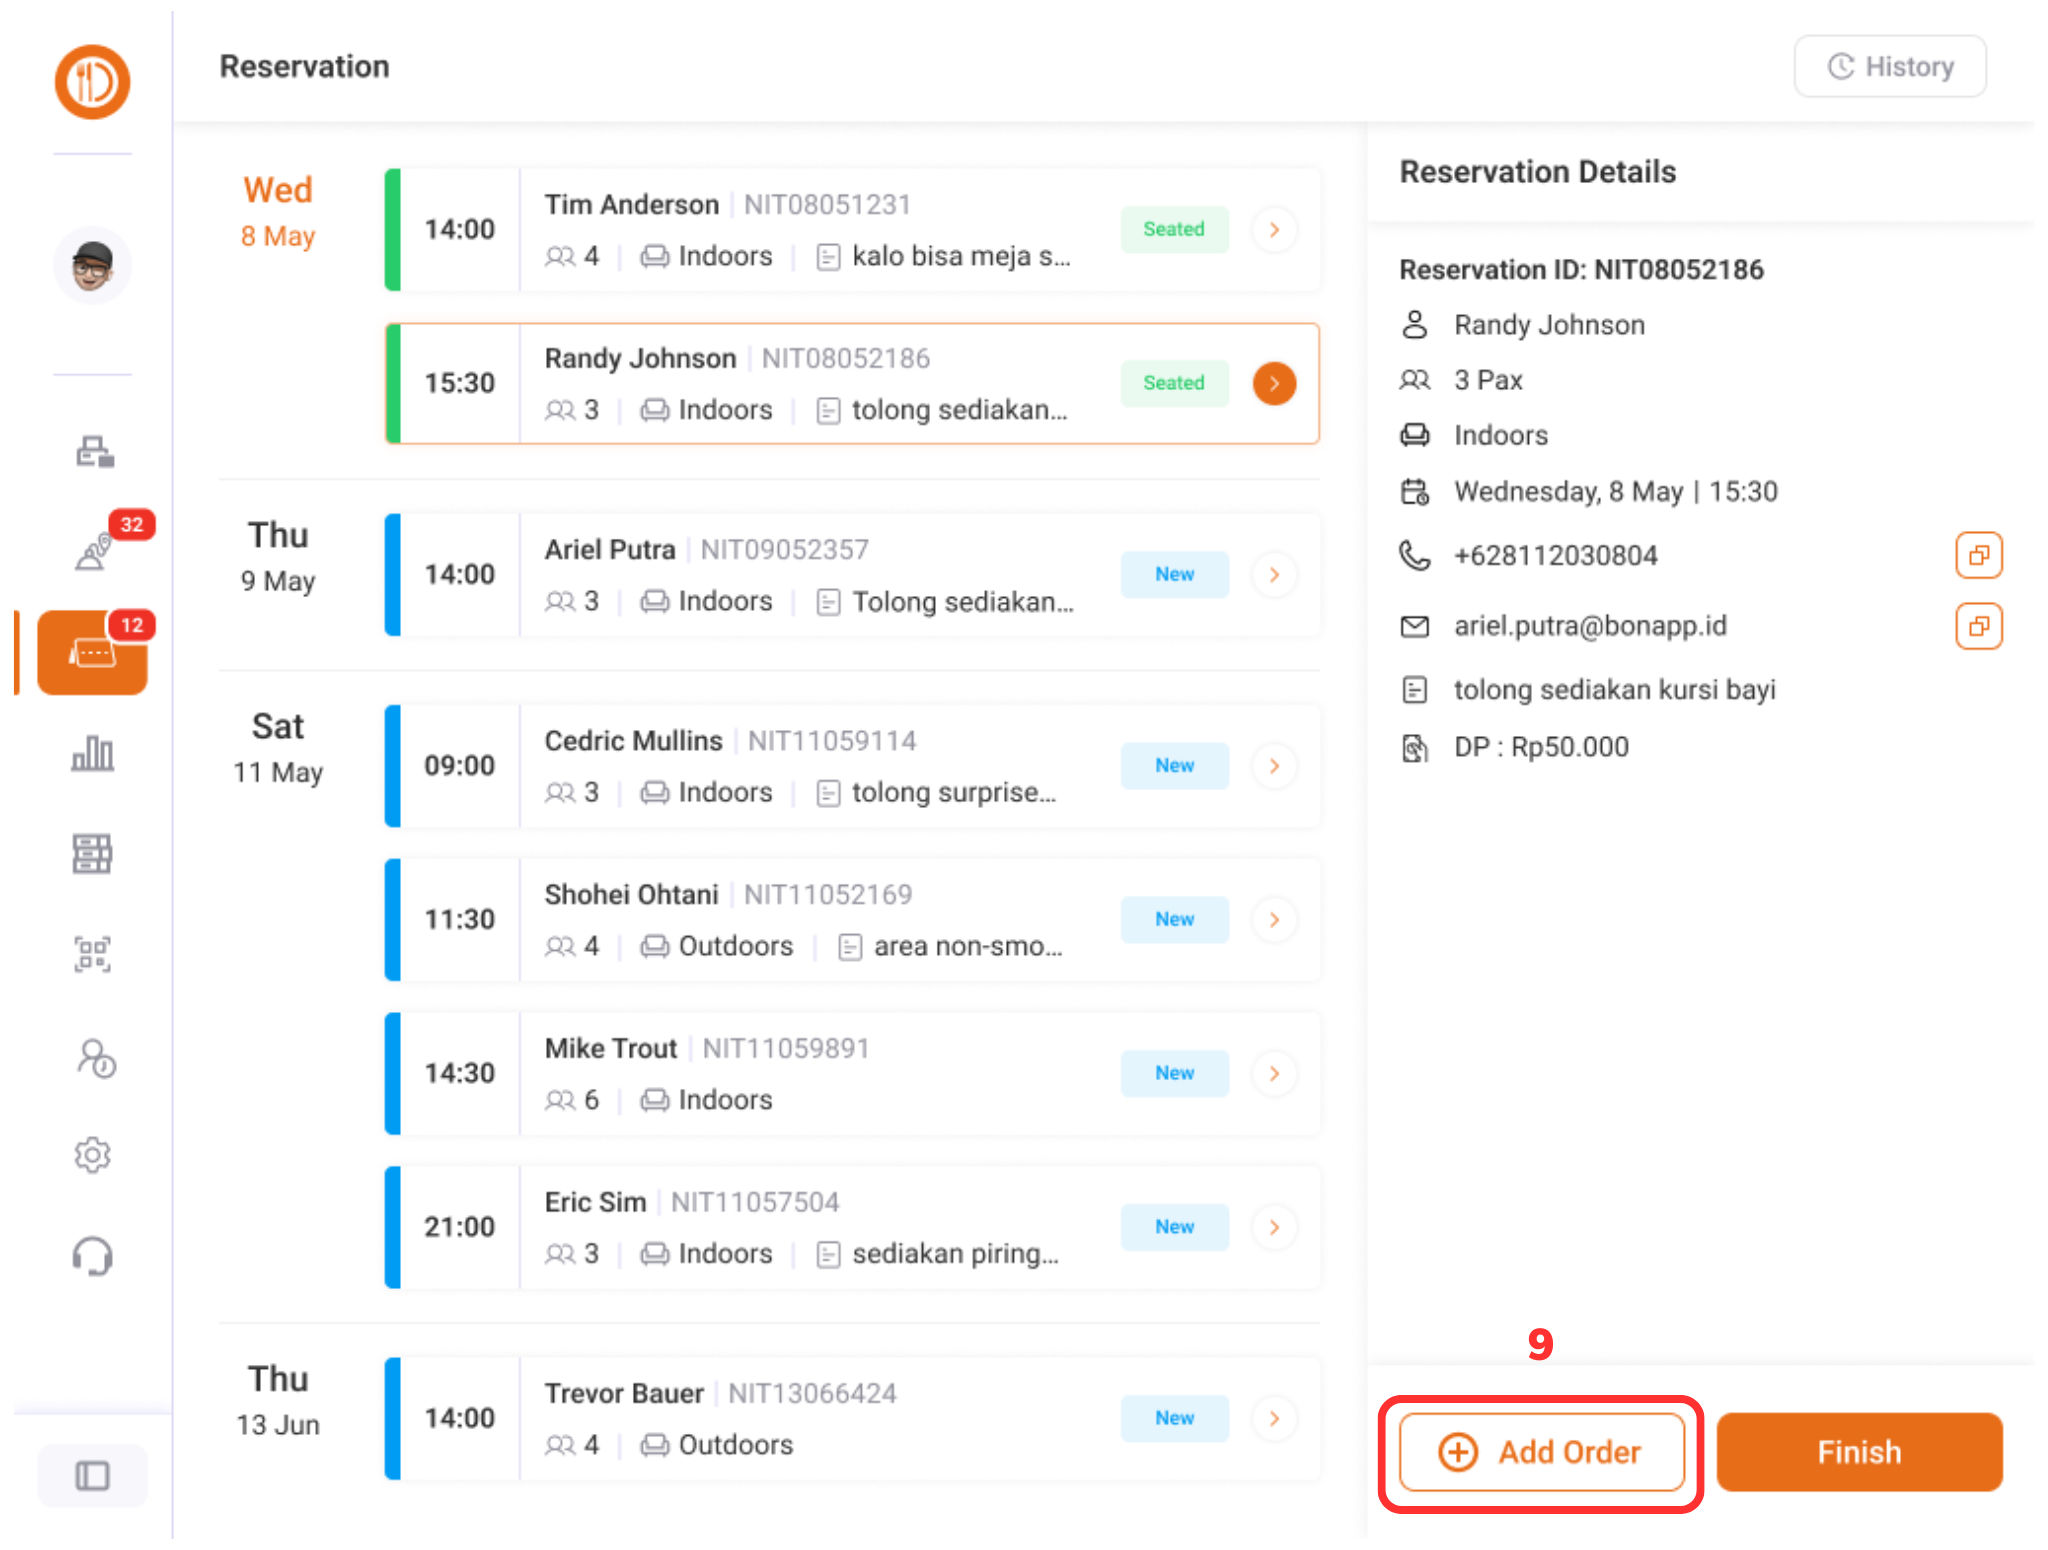
Task: Open the orders icon with 32 badge
Action: pyautogui.click(x=94, y=551)
